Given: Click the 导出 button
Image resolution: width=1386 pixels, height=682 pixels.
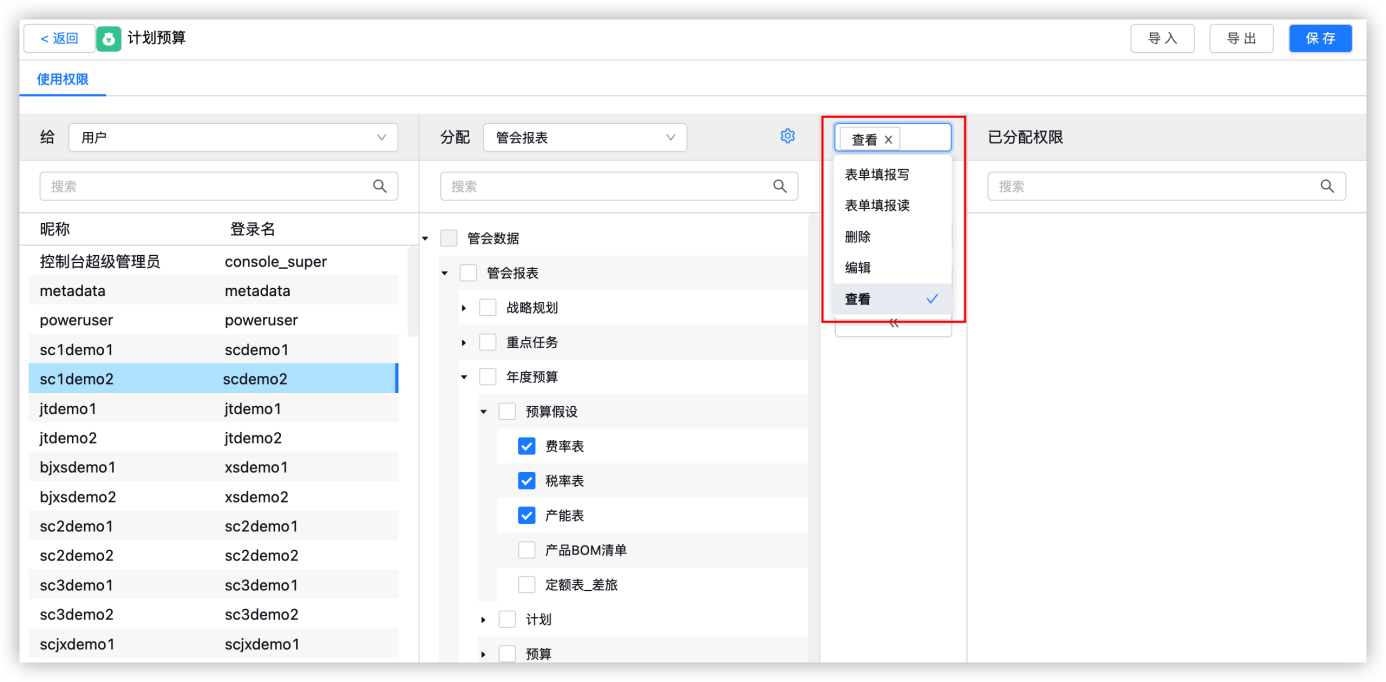Looking at the screenshot, I should point(1241,37).
